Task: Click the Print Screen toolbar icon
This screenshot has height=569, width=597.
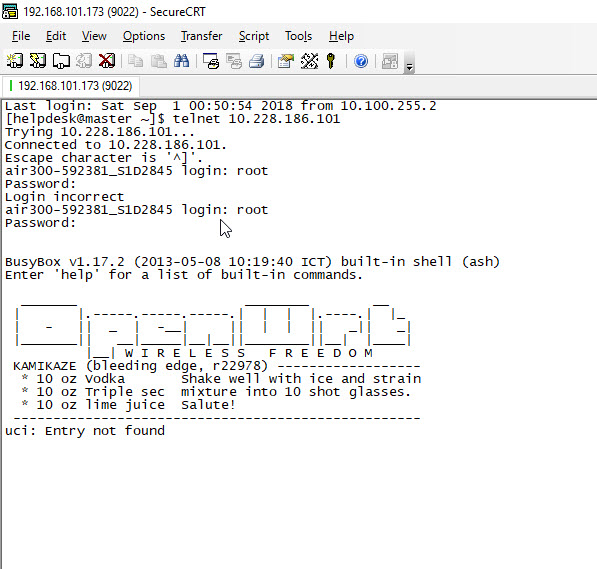Action: coord(211,61)
